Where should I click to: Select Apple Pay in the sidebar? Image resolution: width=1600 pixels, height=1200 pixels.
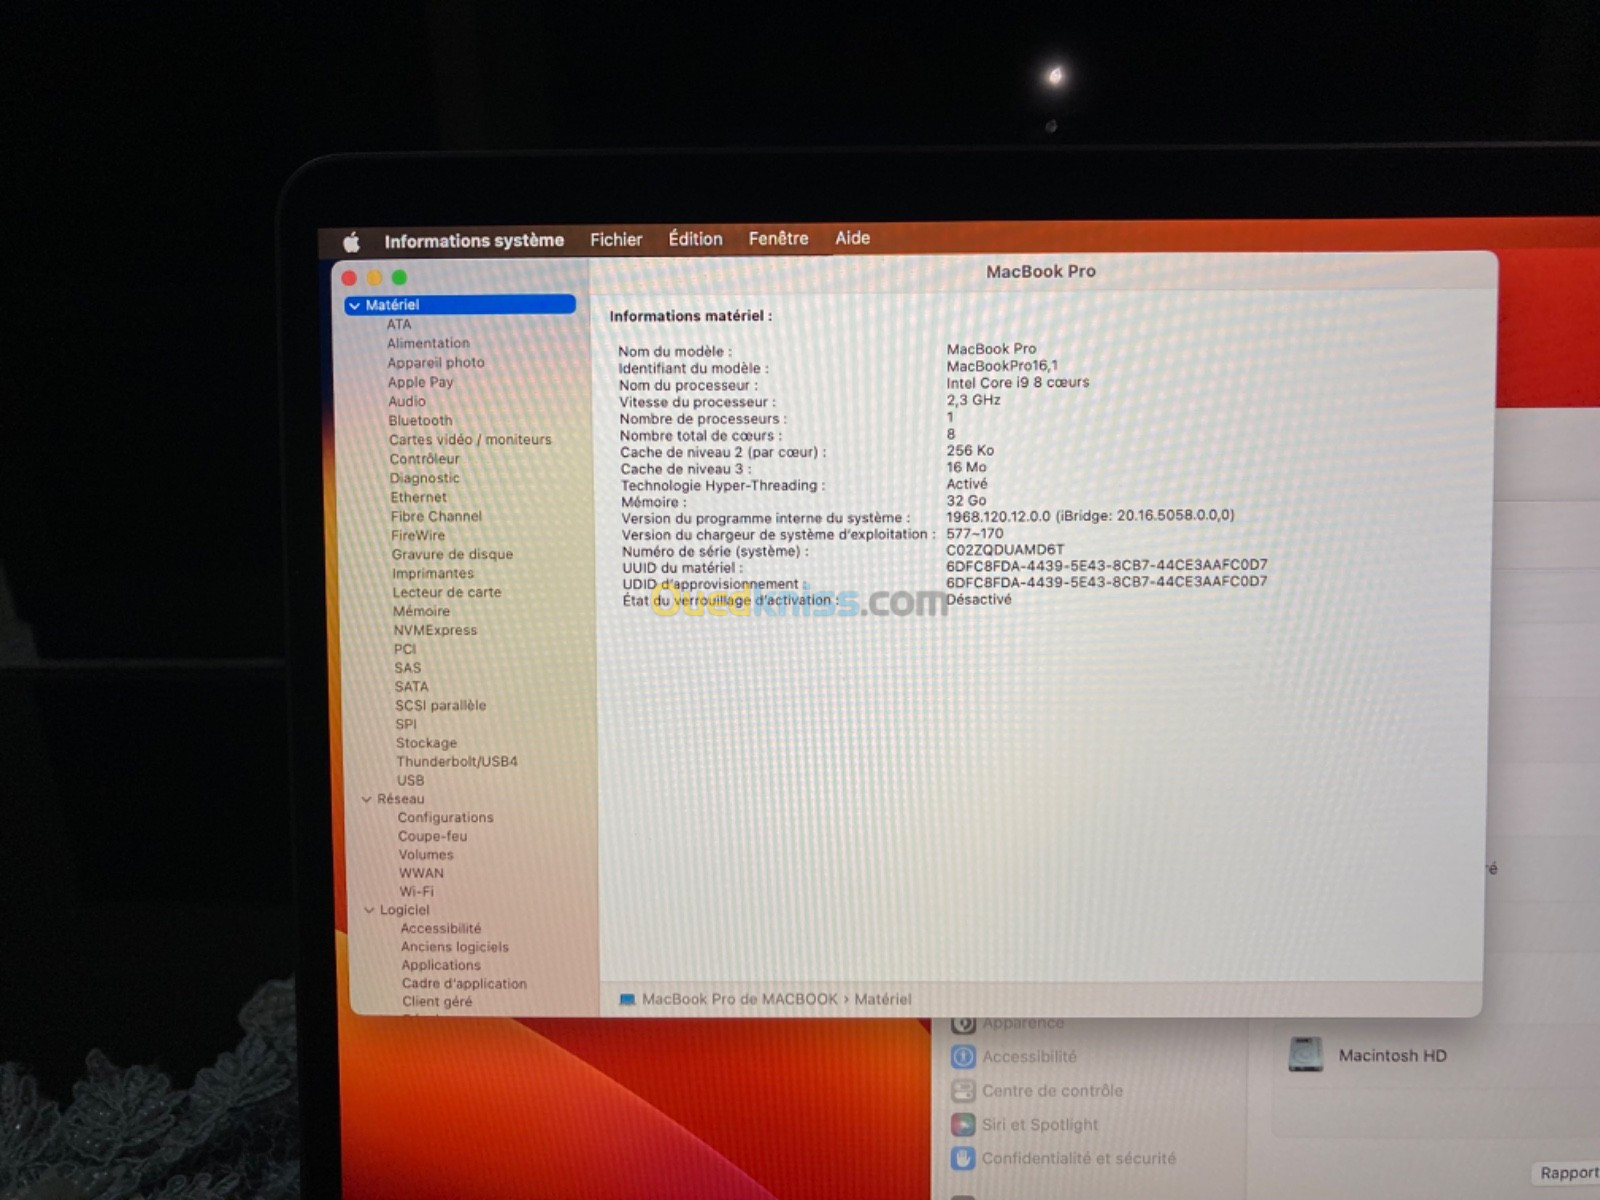tap(420, 382)
